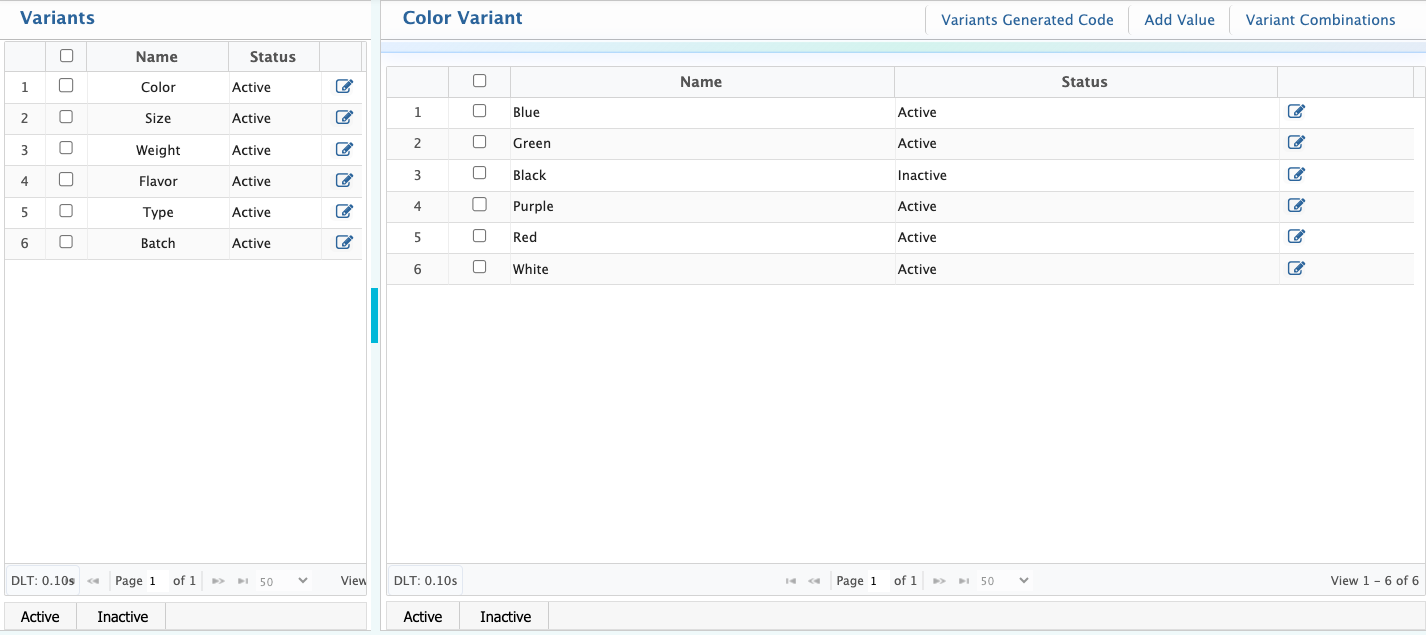
Task: Check the Purple value checkbox
Action: 479,205
